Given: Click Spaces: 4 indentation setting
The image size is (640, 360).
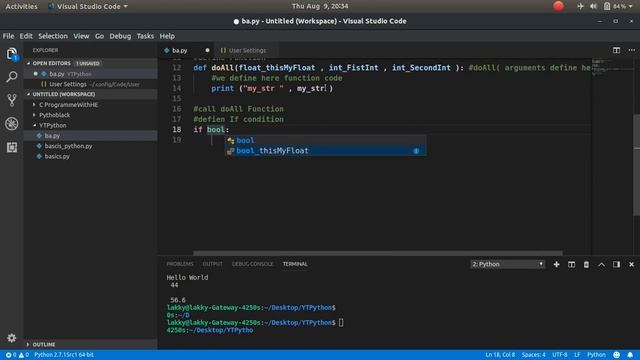Looking at the screenshot, I should pyautogui.click(x=533, y=355).
